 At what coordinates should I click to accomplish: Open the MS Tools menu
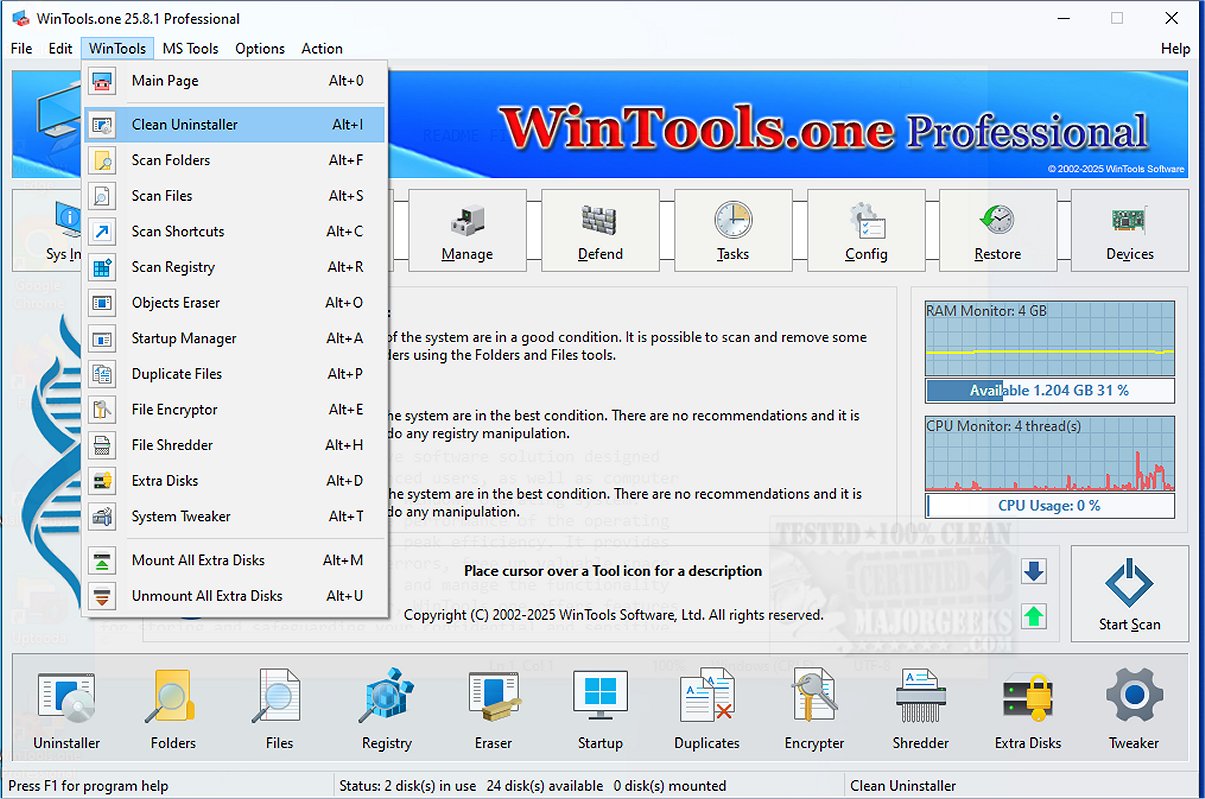tap(190, 48)
